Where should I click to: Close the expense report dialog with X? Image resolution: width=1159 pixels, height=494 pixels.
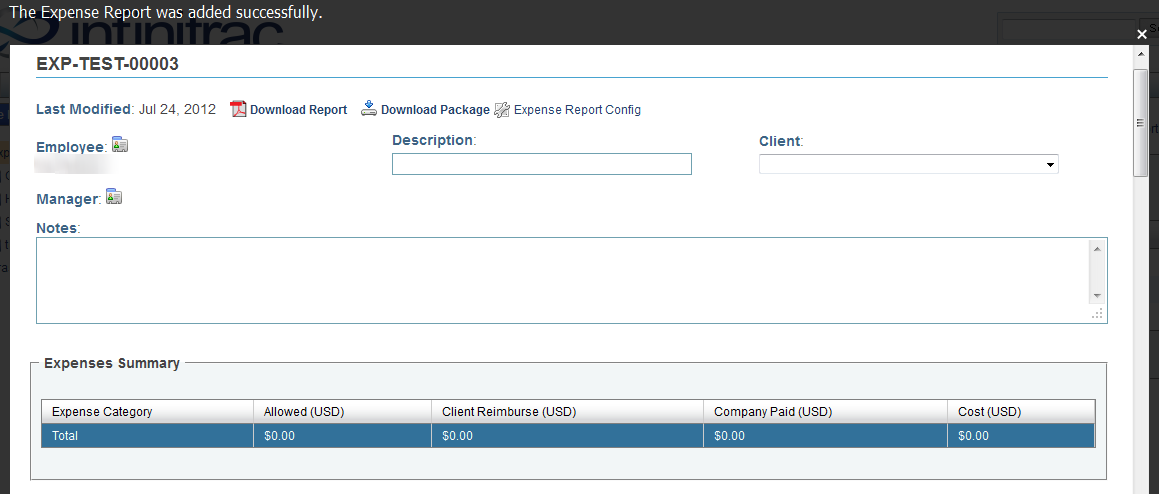(x=1142, y=34)
